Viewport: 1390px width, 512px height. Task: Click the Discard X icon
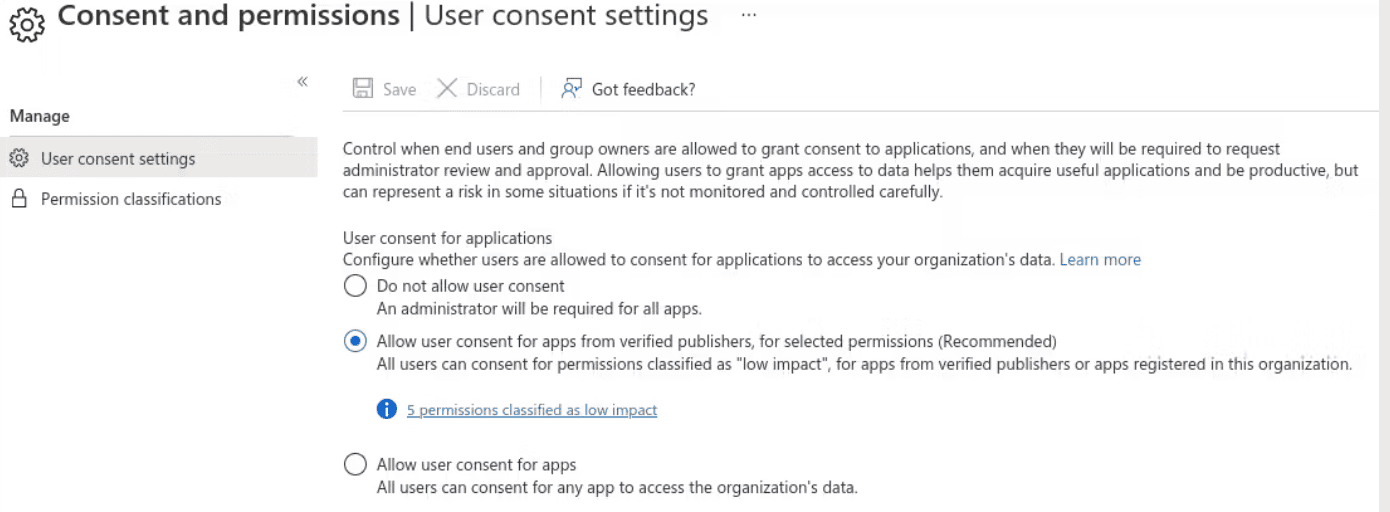tap(447, 89)
